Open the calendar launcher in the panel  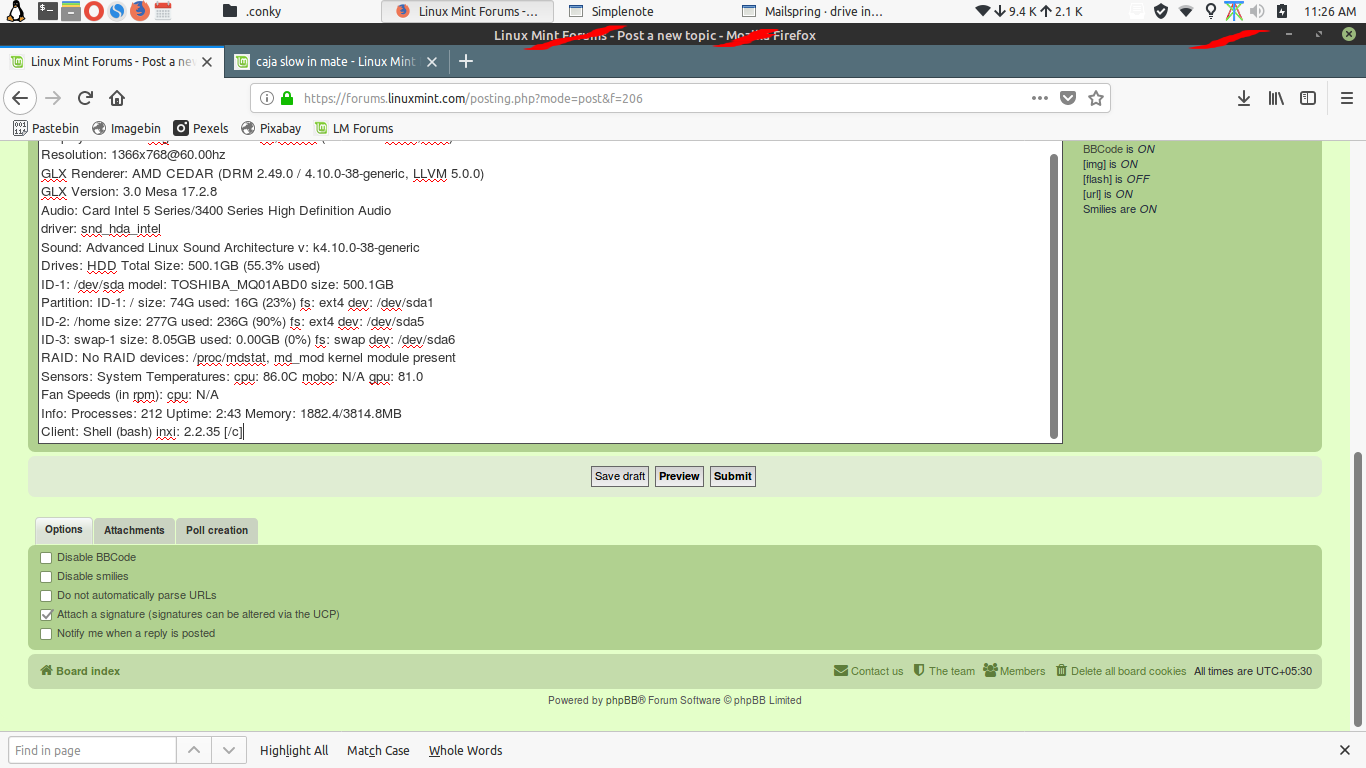[x=163, y=12]
